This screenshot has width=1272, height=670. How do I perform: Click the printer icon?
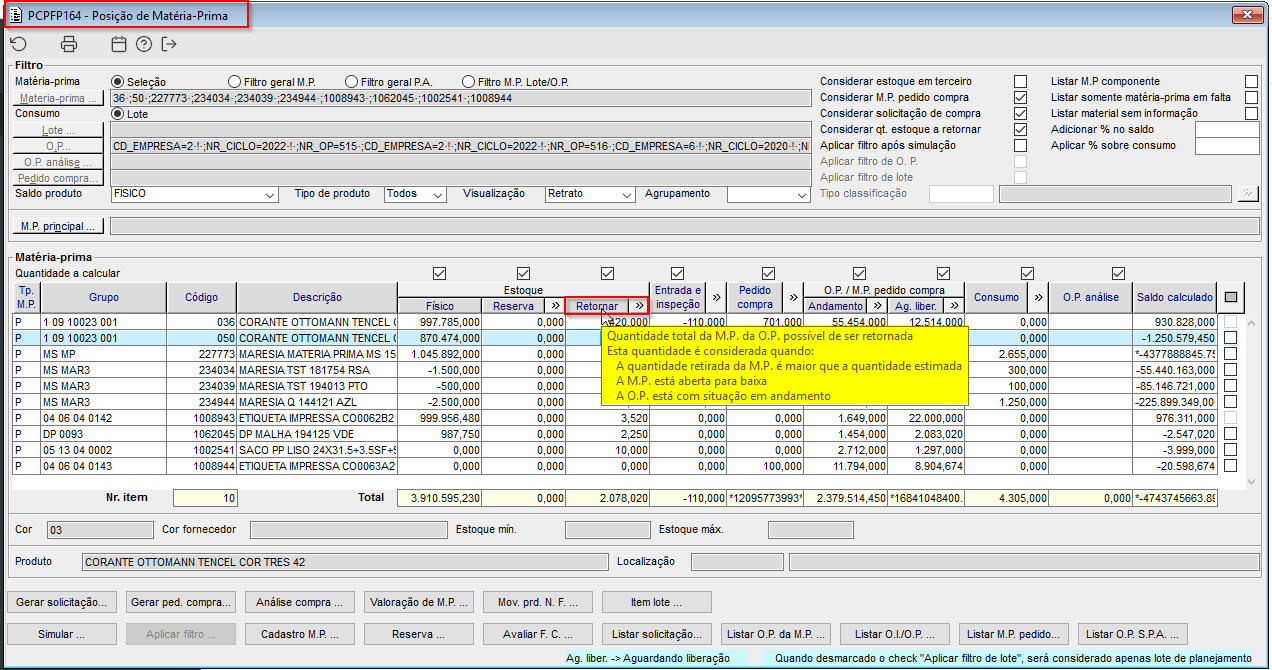click(68, 44)
